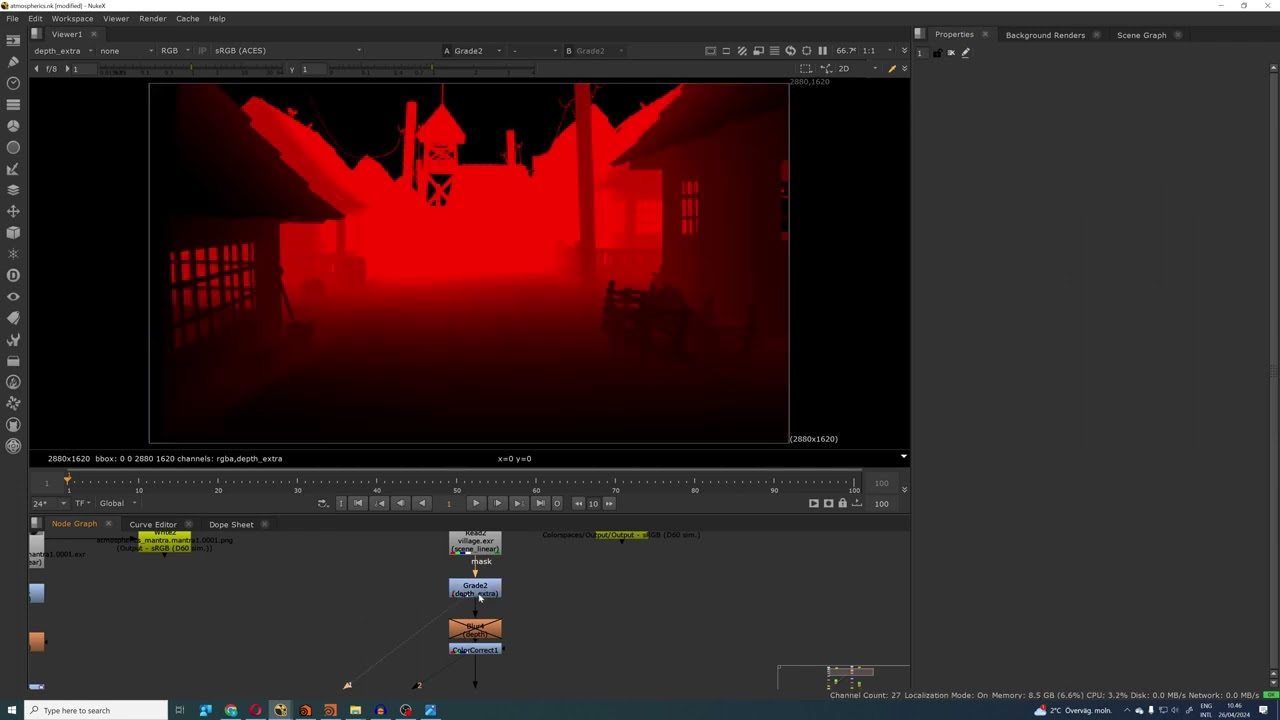Open the 3D nodes cube icon
The height and width of the screenshot is (720, 1280).
tap(13, 233)
